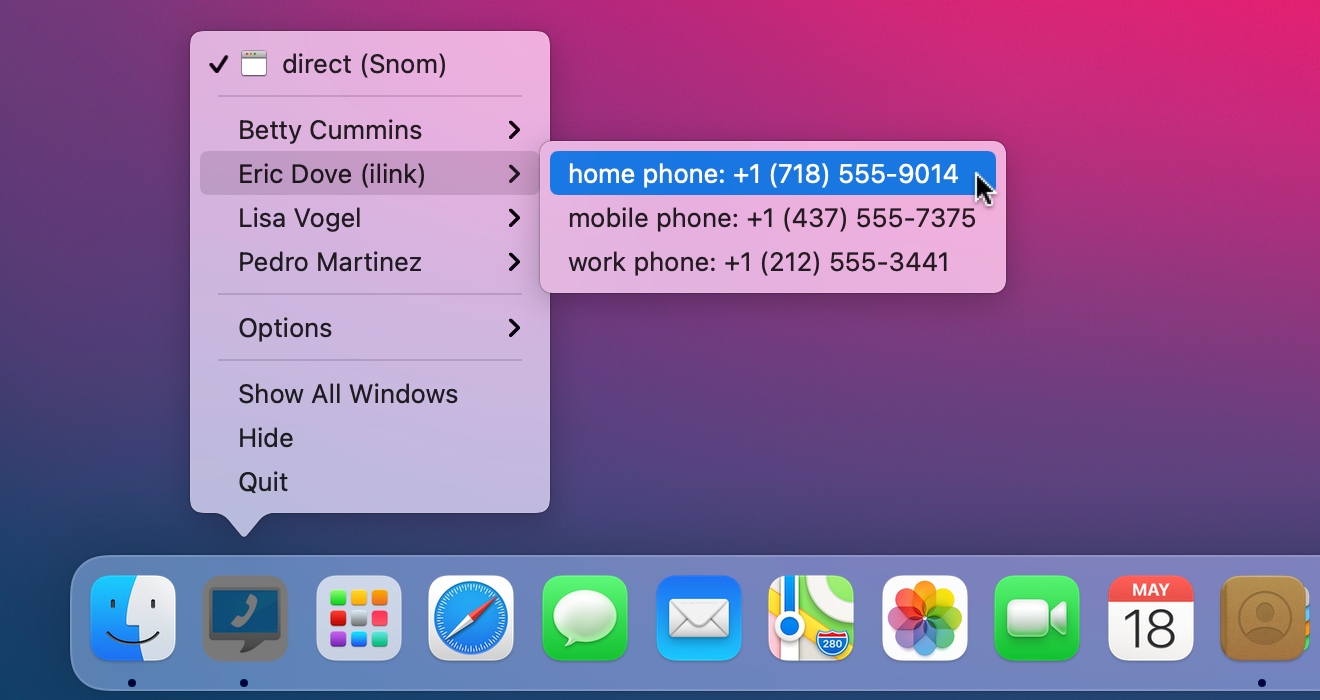Start FaceTime from the Dock
This screenshot has width=1320, height=700.
point(1037,618)
